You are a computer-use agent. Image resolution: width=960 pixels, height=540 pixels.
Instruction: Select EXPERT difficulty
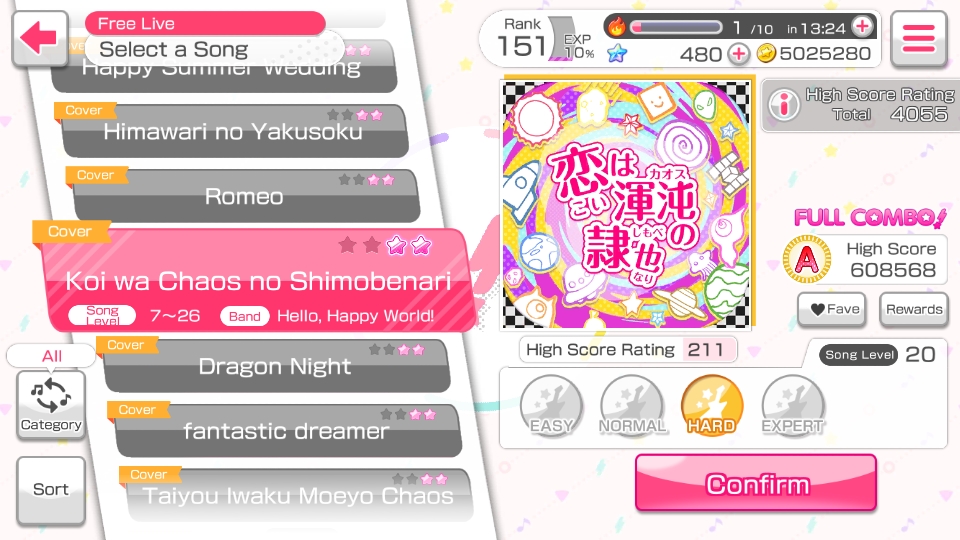(x=793, y=405)
